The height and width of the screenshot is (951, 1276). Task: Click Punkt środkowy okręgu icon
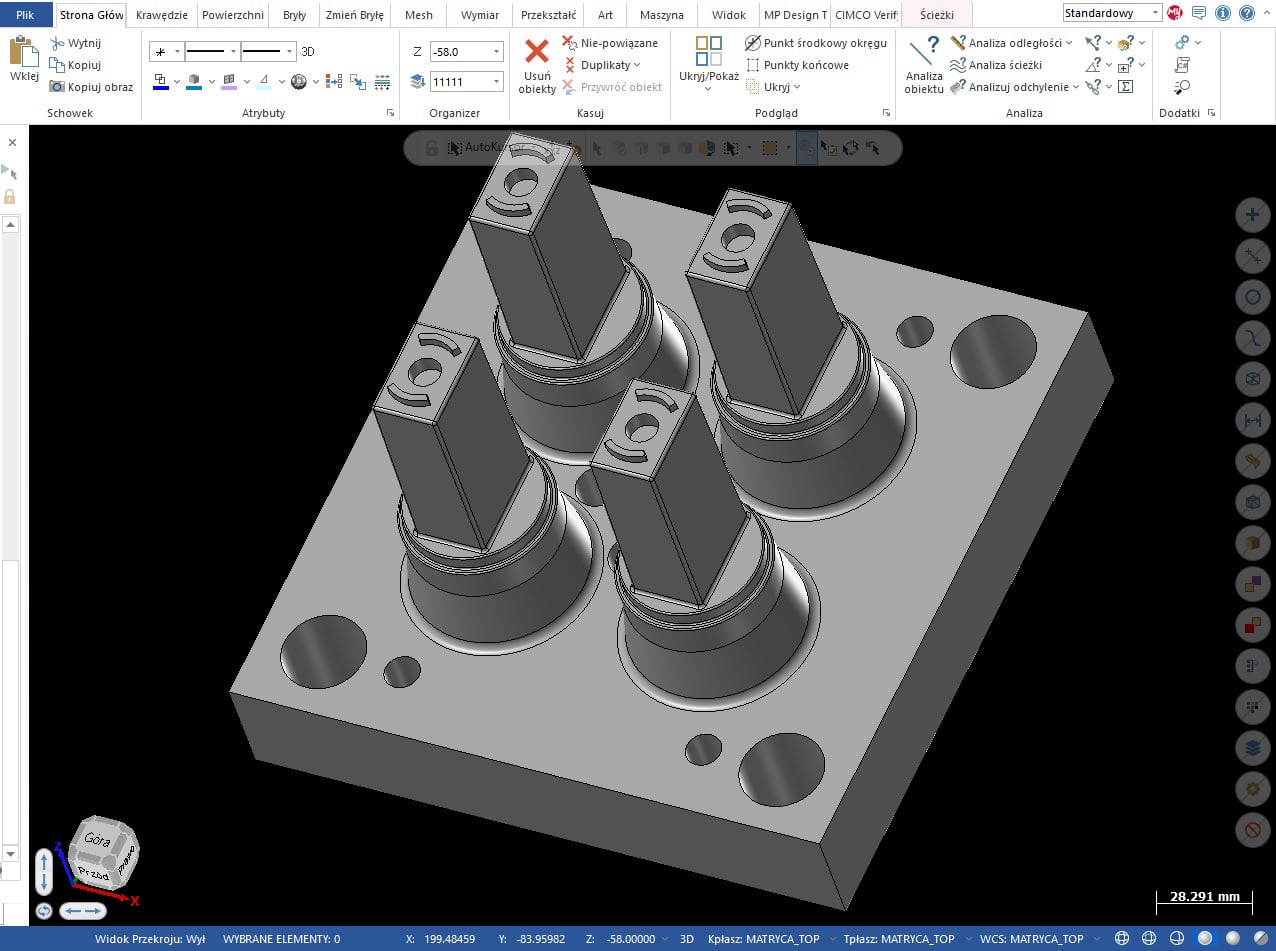click(x=753, y=43)
